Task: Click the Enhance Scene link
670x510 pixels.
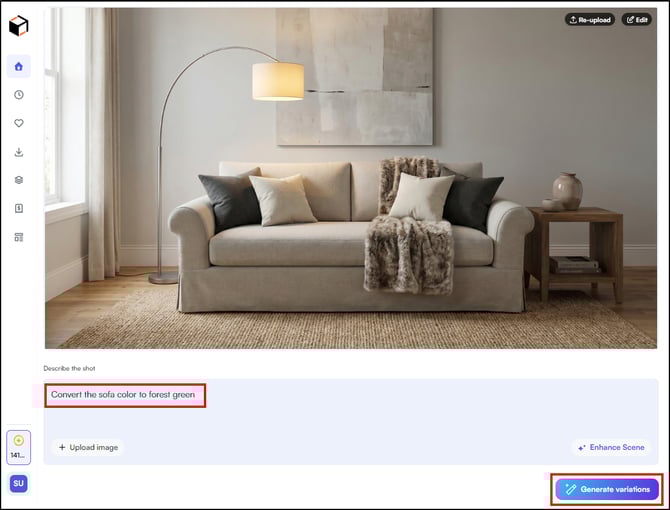Action: click(x=611, y=447)
